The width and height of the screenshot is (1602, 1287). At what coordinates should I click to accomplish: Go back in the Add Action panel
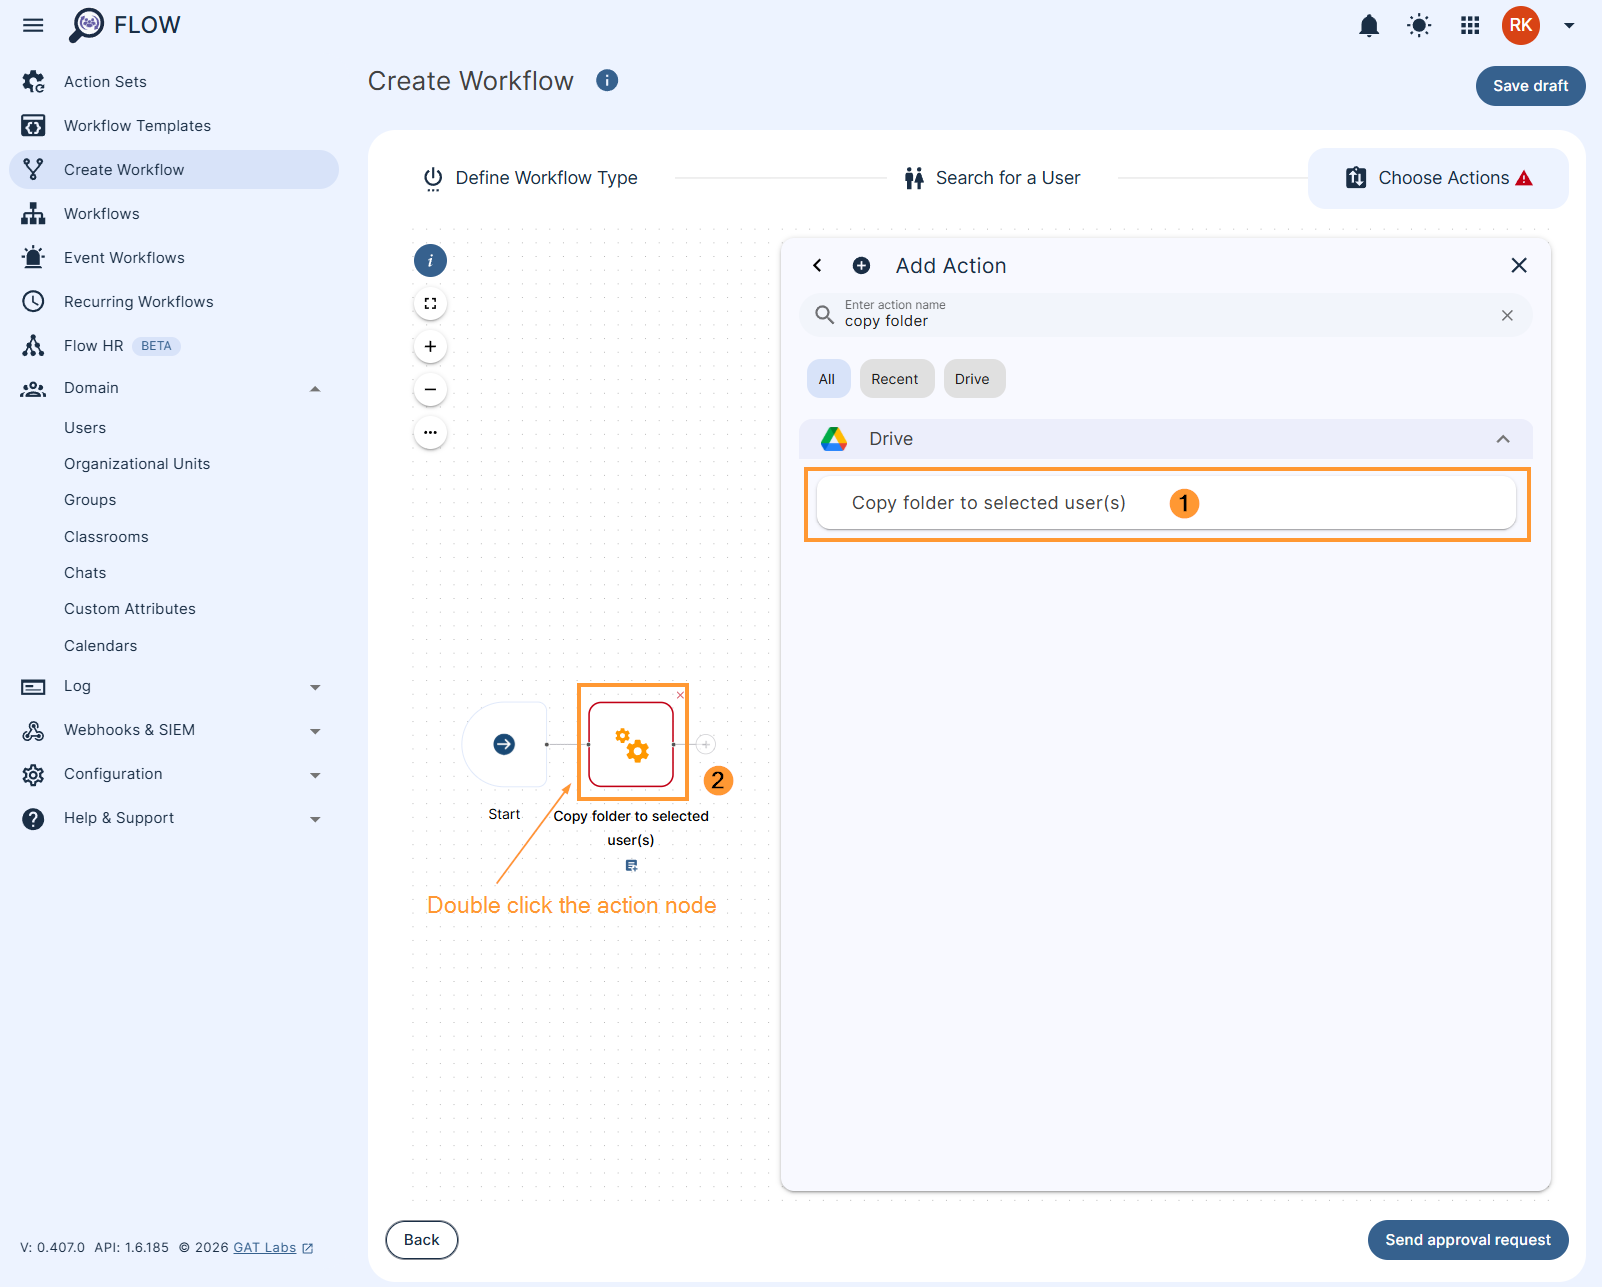[817, 265]
